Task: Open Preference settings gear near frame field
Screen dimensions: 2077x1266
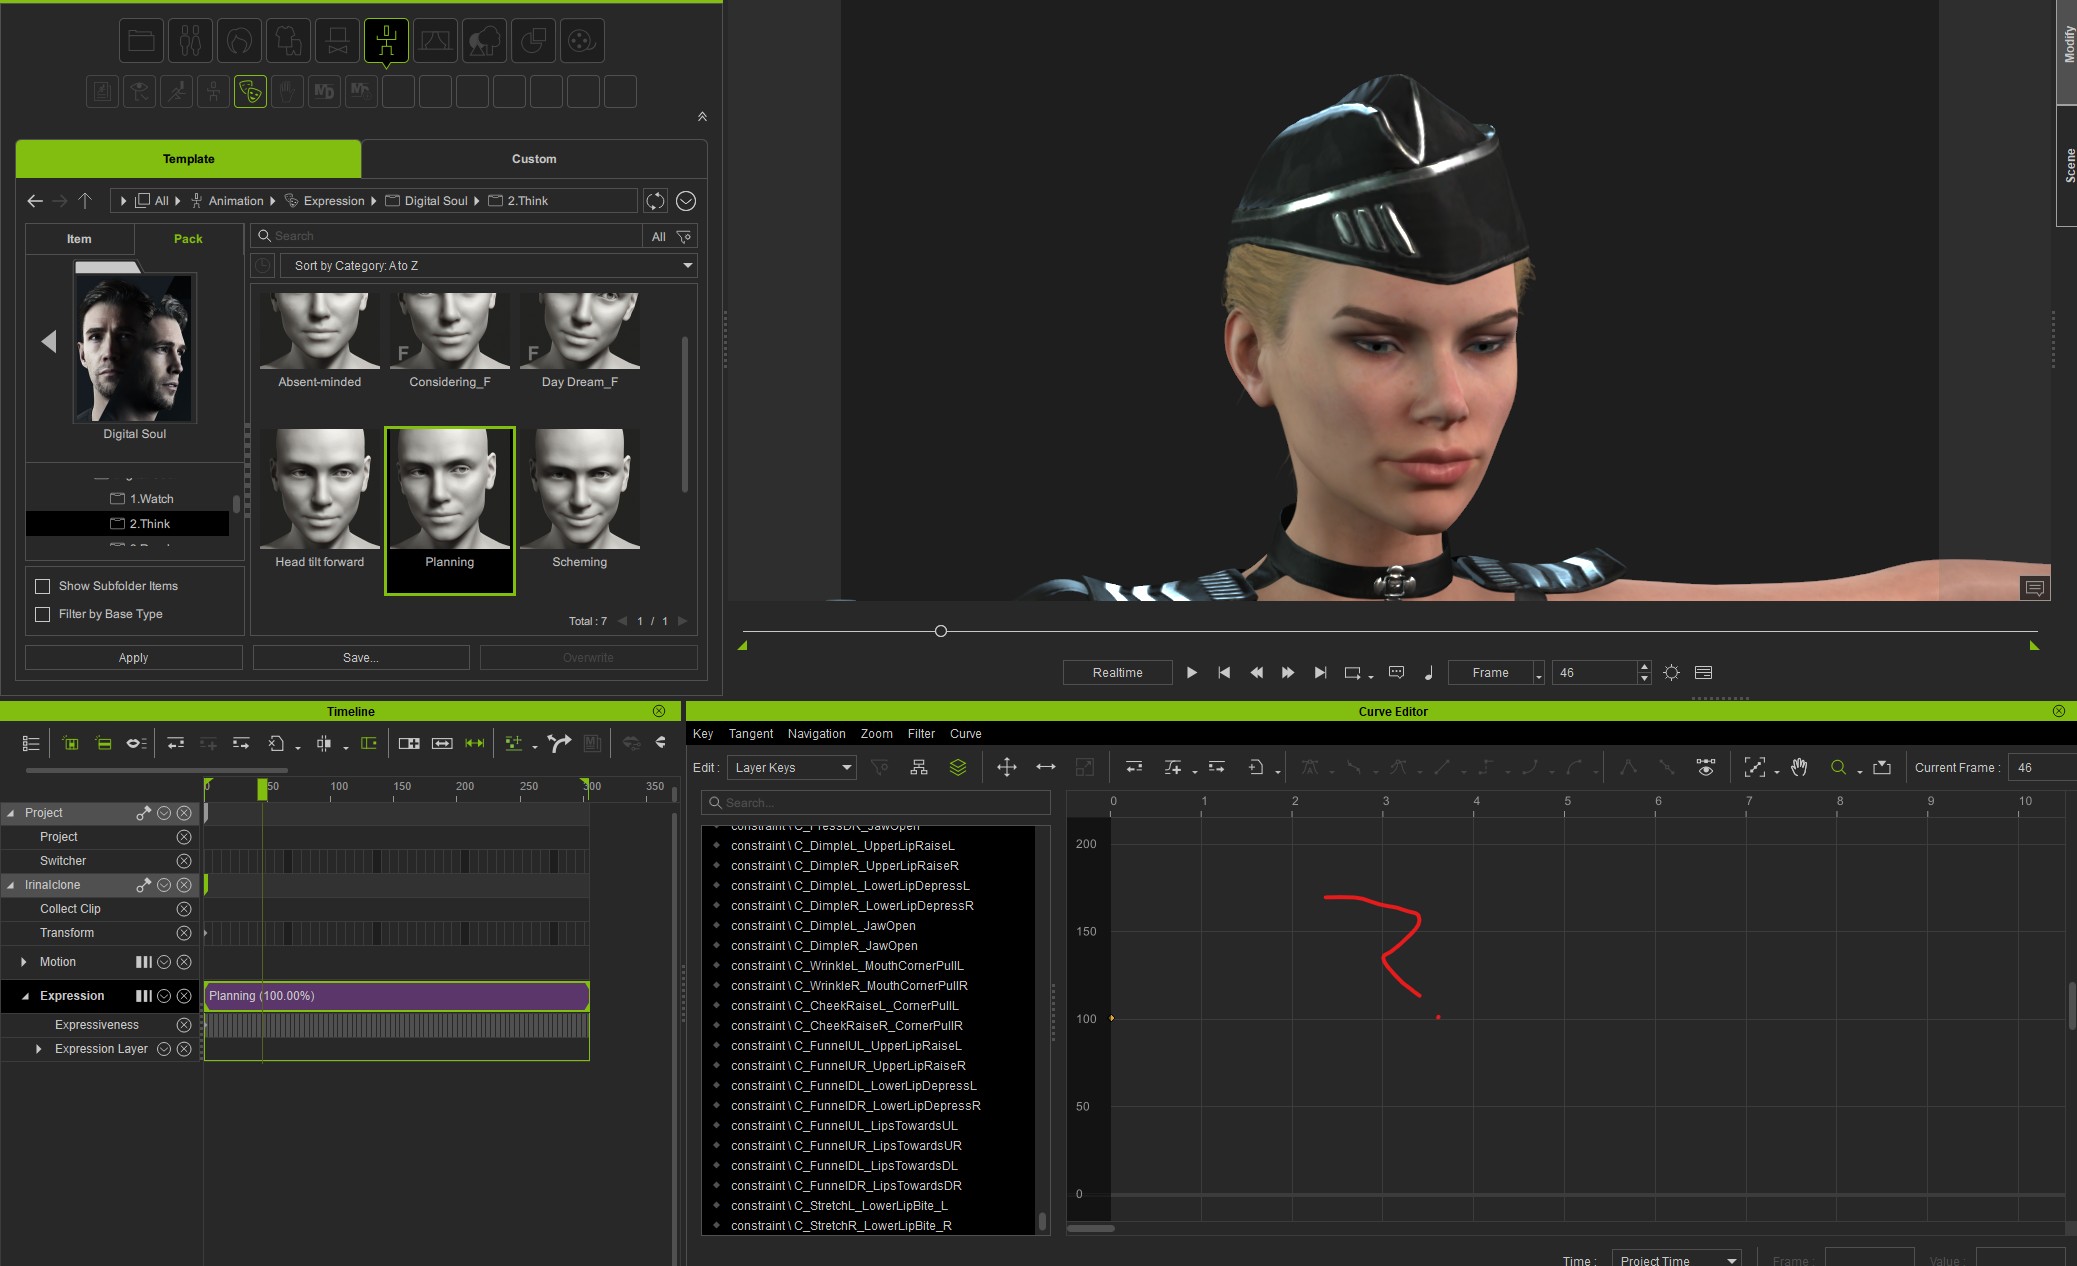Action: pos(1671,673)
